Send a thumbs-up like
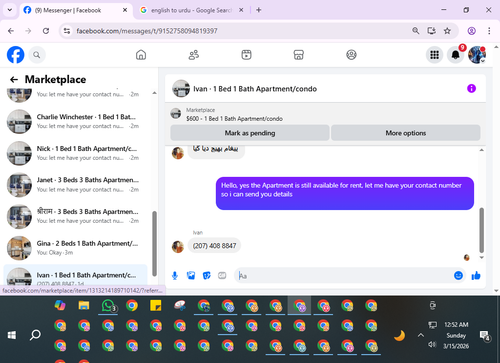Screen dimensions: 500x363 pos(476,276)
